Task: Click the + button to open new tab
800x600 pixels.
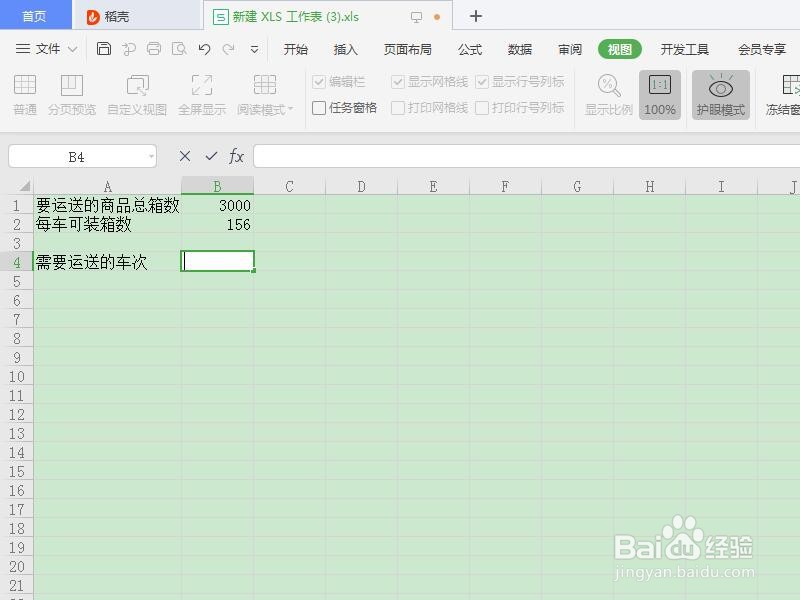Action: pos(476,16)
